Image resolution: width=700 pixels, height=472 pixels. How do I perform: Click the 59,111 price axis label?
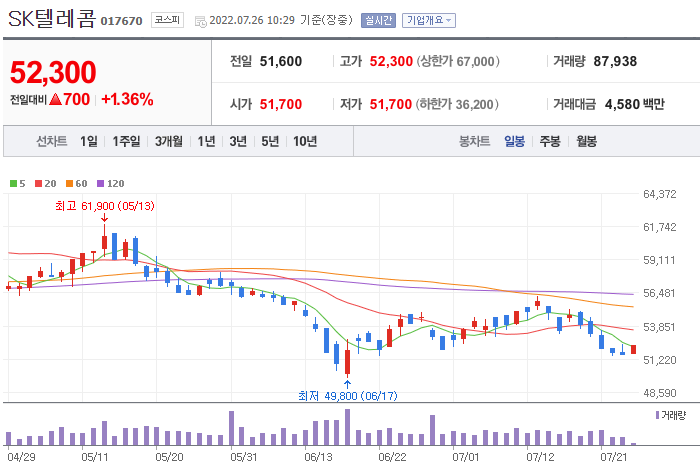[660, 260]
